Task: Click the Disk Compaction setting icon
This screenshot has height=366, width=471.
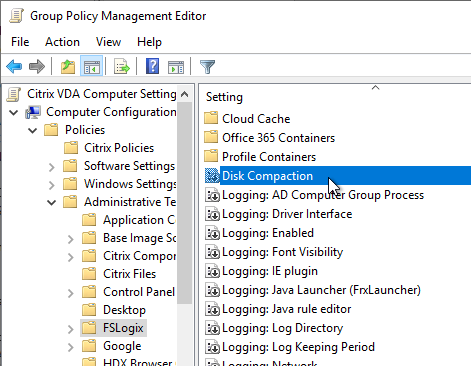Action: (212, 175)
